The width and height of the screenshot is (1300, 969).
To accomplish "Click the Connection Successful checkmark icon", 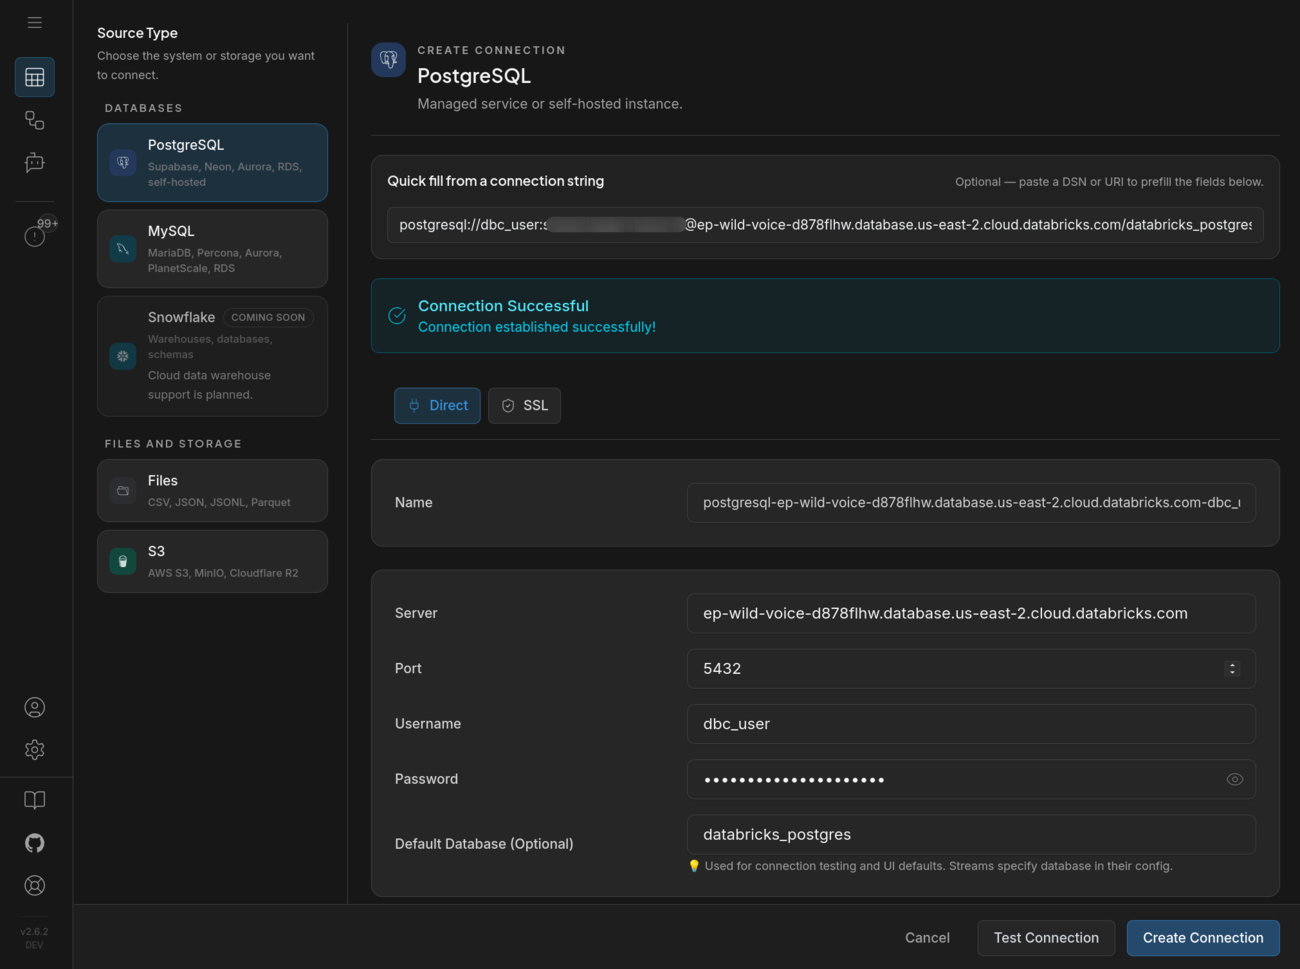I will (397, 316).
